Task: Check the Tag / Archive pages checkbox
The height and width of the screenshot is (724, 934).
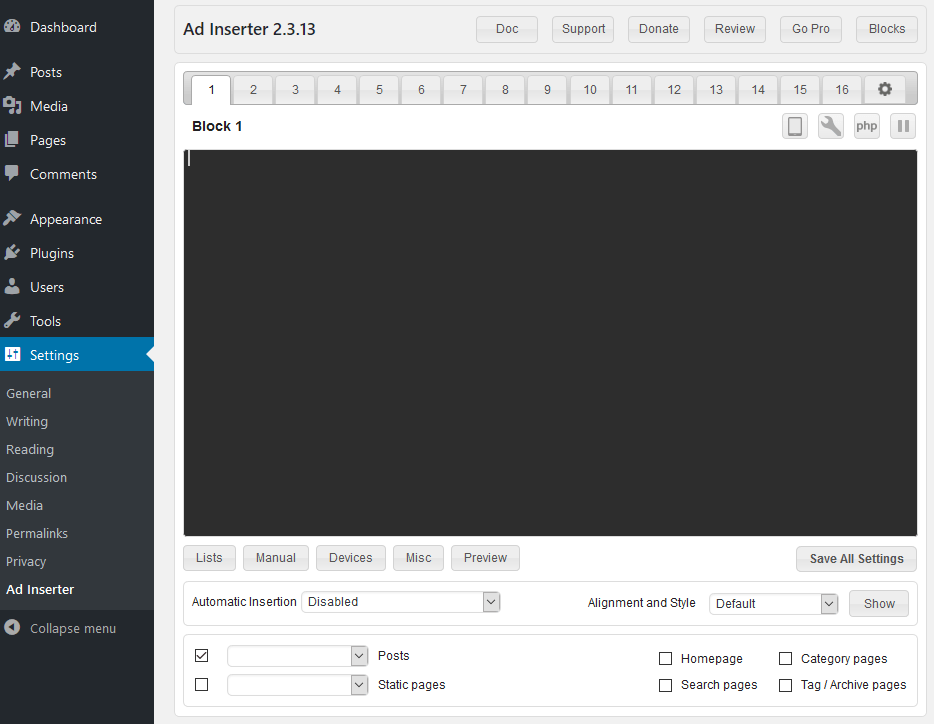Action: click(785, 685)
